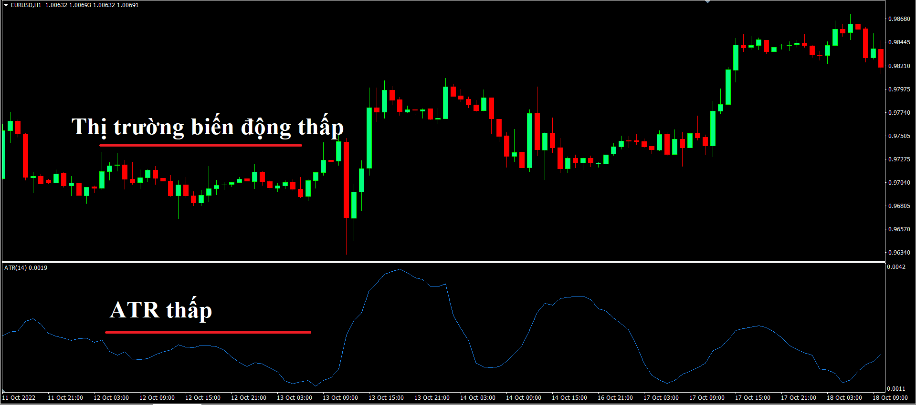Click the 14 Oct 15:00 time marker
Image resolution: width=916 pixels, height=405 pixels.
[568, 397]
